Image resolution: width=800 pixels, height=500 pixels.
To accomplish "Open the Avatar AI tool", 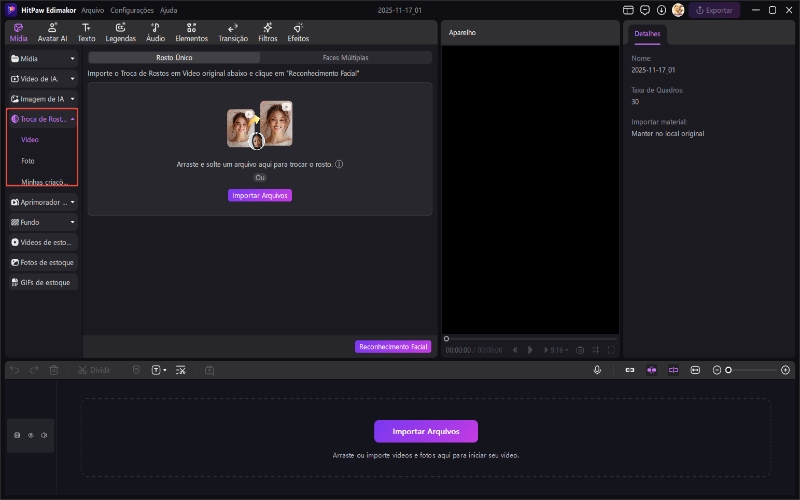I will coord(52,32).
